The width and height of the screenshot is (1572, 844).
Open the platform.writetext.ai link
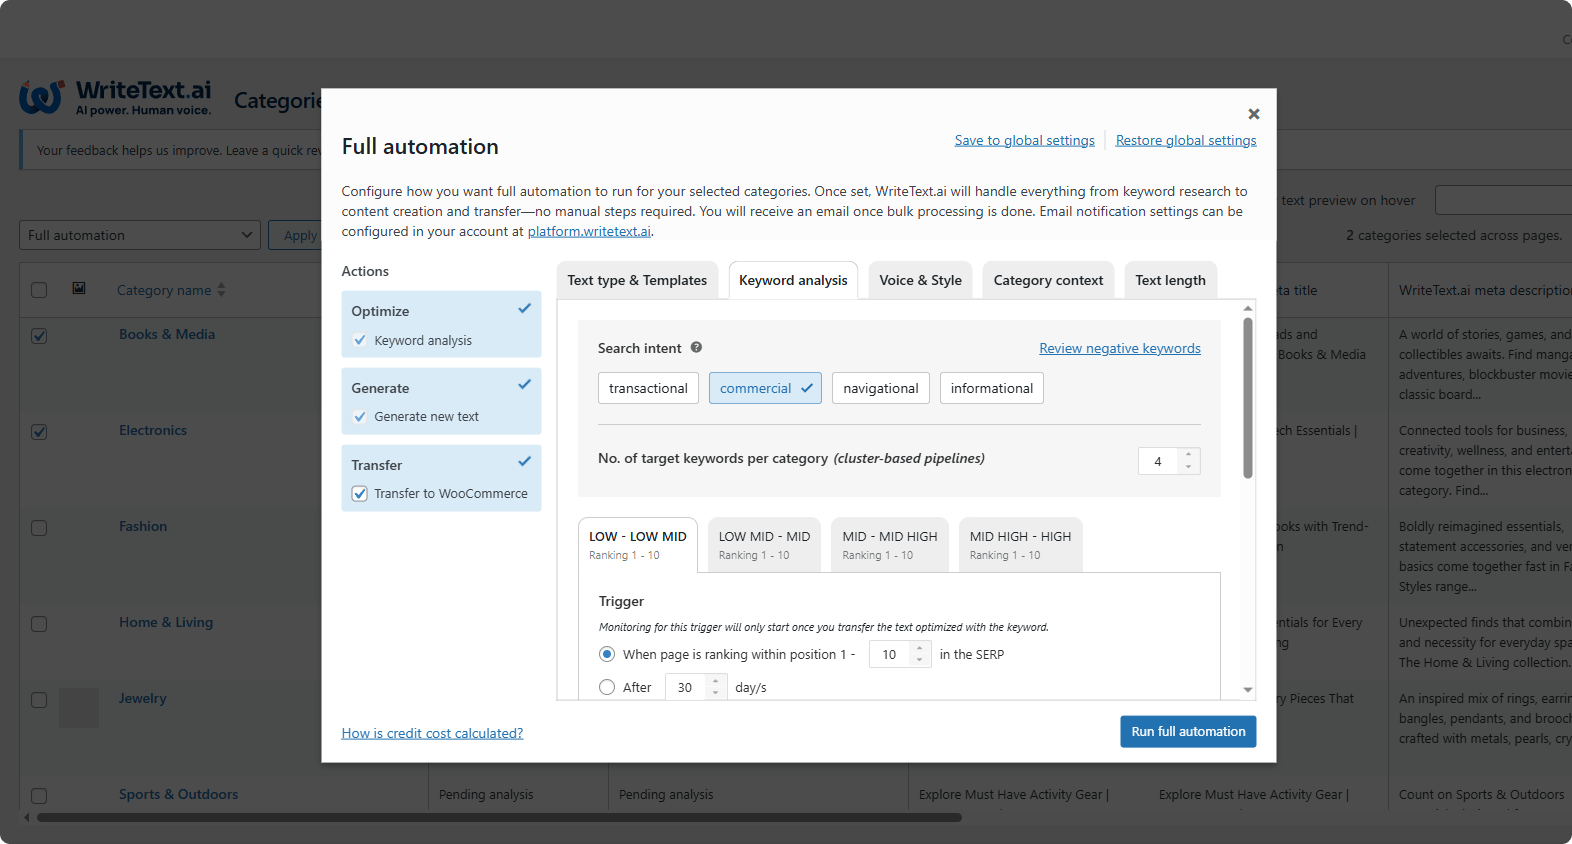click(x=589, y=231)
